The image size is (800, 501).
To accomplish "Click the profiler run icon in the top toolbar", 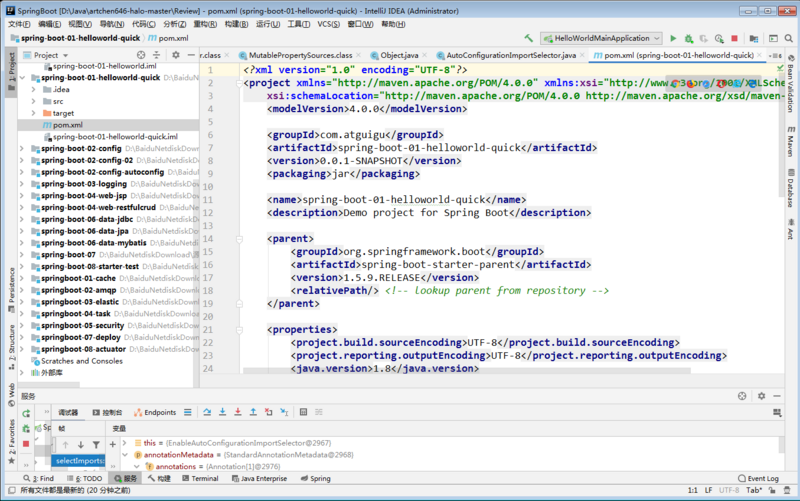I will (719, 38).
